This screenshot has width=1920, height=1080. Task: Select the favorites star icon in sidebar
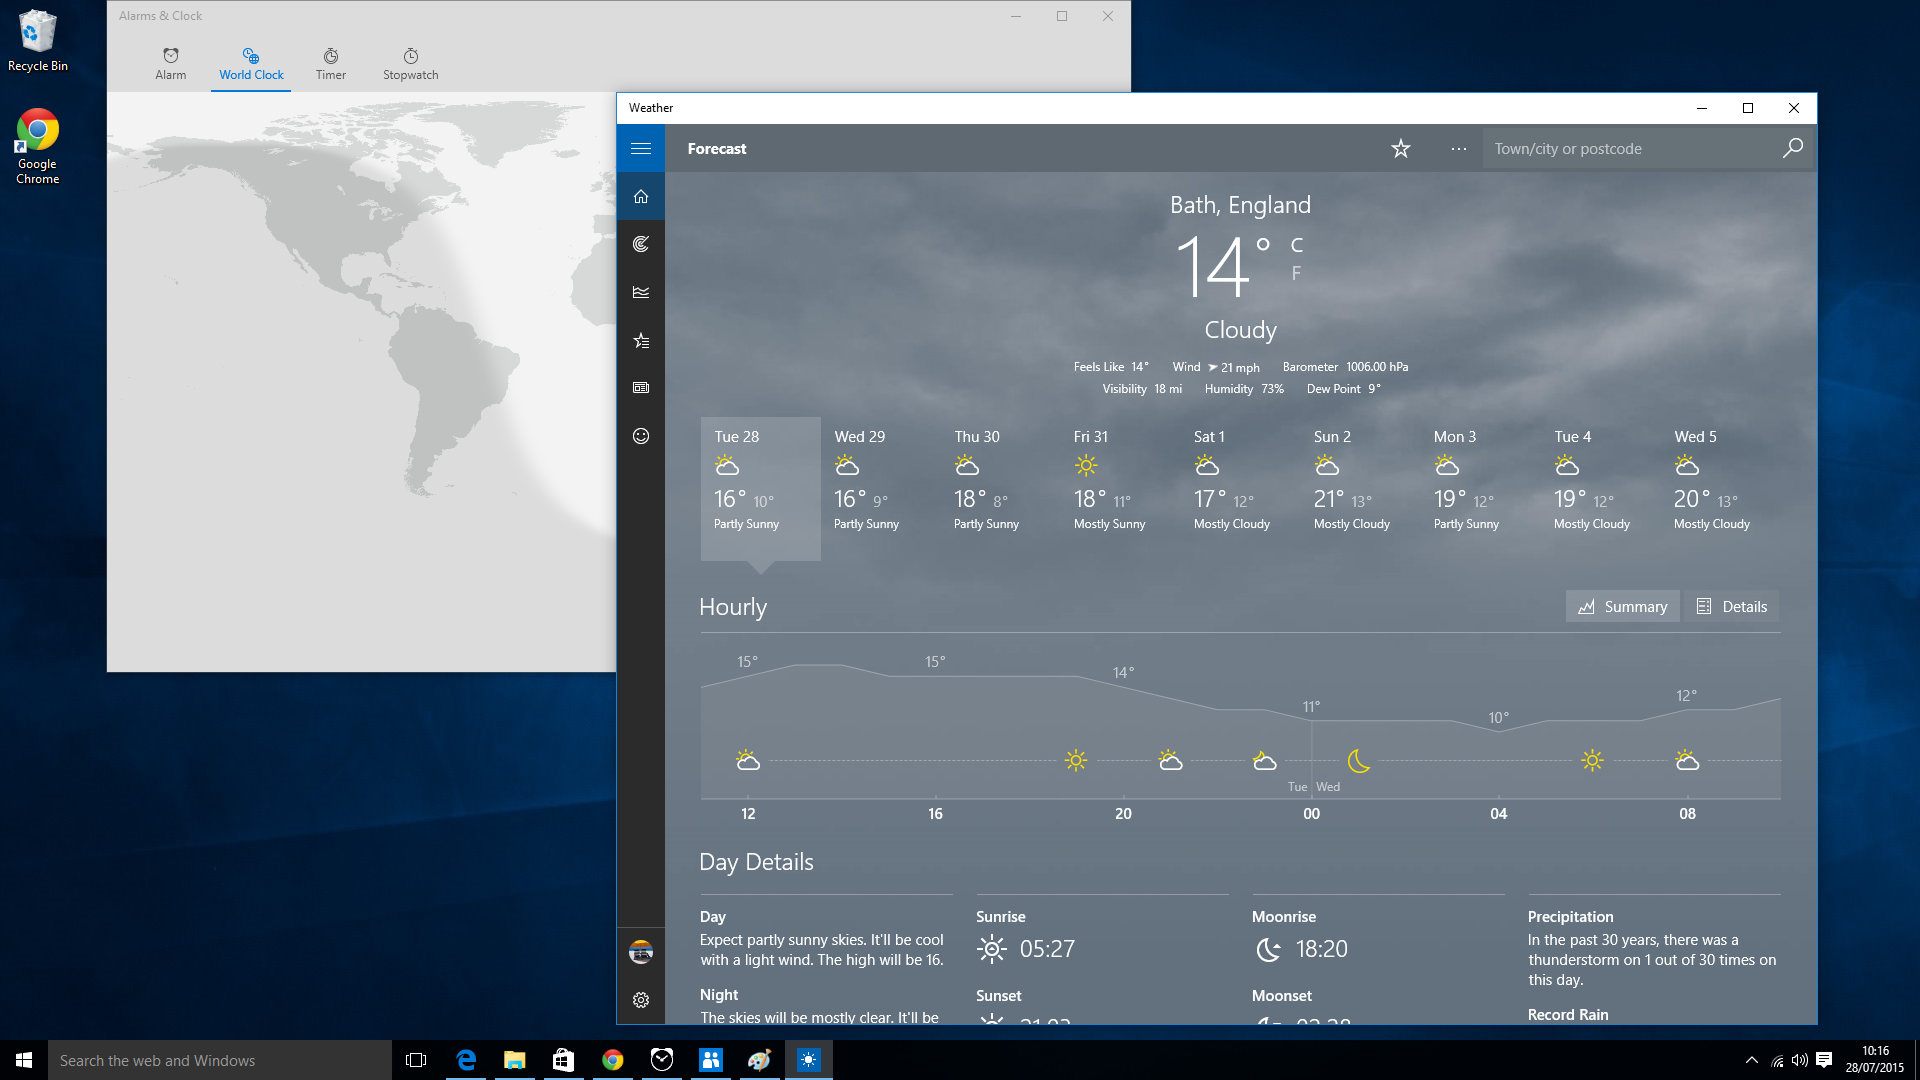641,340
